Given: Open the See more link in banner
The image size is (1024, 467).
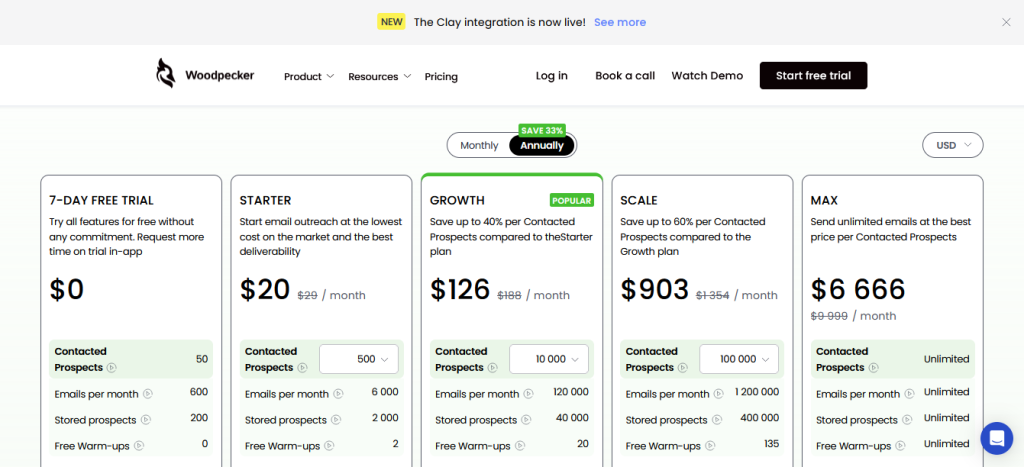Looking at the screenshot, I should pyautogui.click(x=620, y=22).
